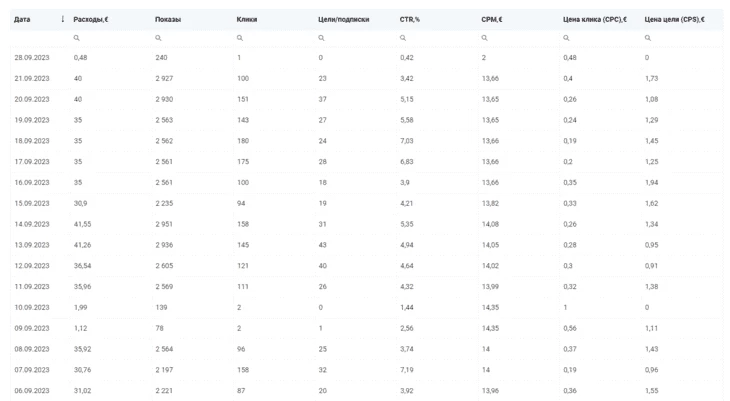The image size is (730, 401).
Task: Click the search icon under Показы column
Action: point(158,38)
